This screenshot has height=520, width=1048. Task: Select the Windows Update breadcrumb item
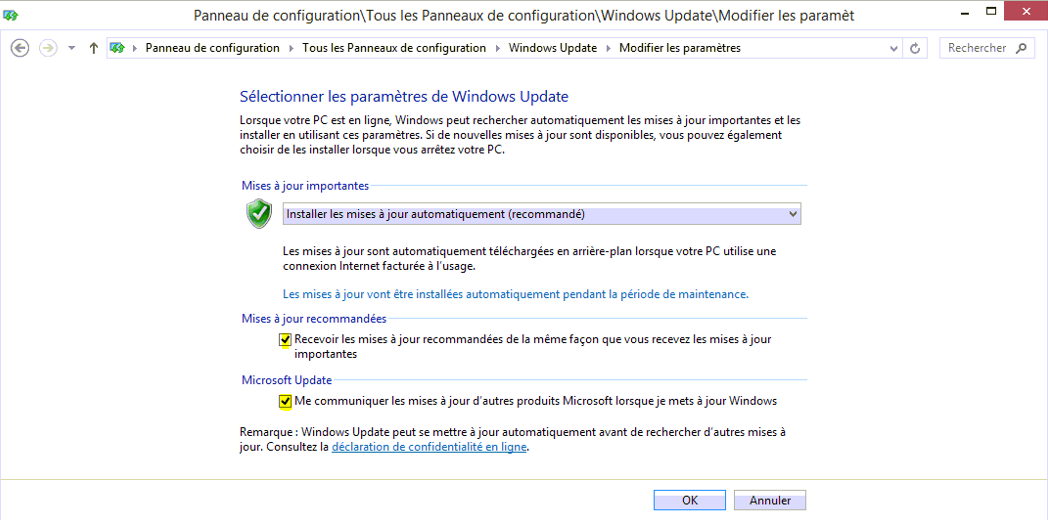[x=553, y=48]
